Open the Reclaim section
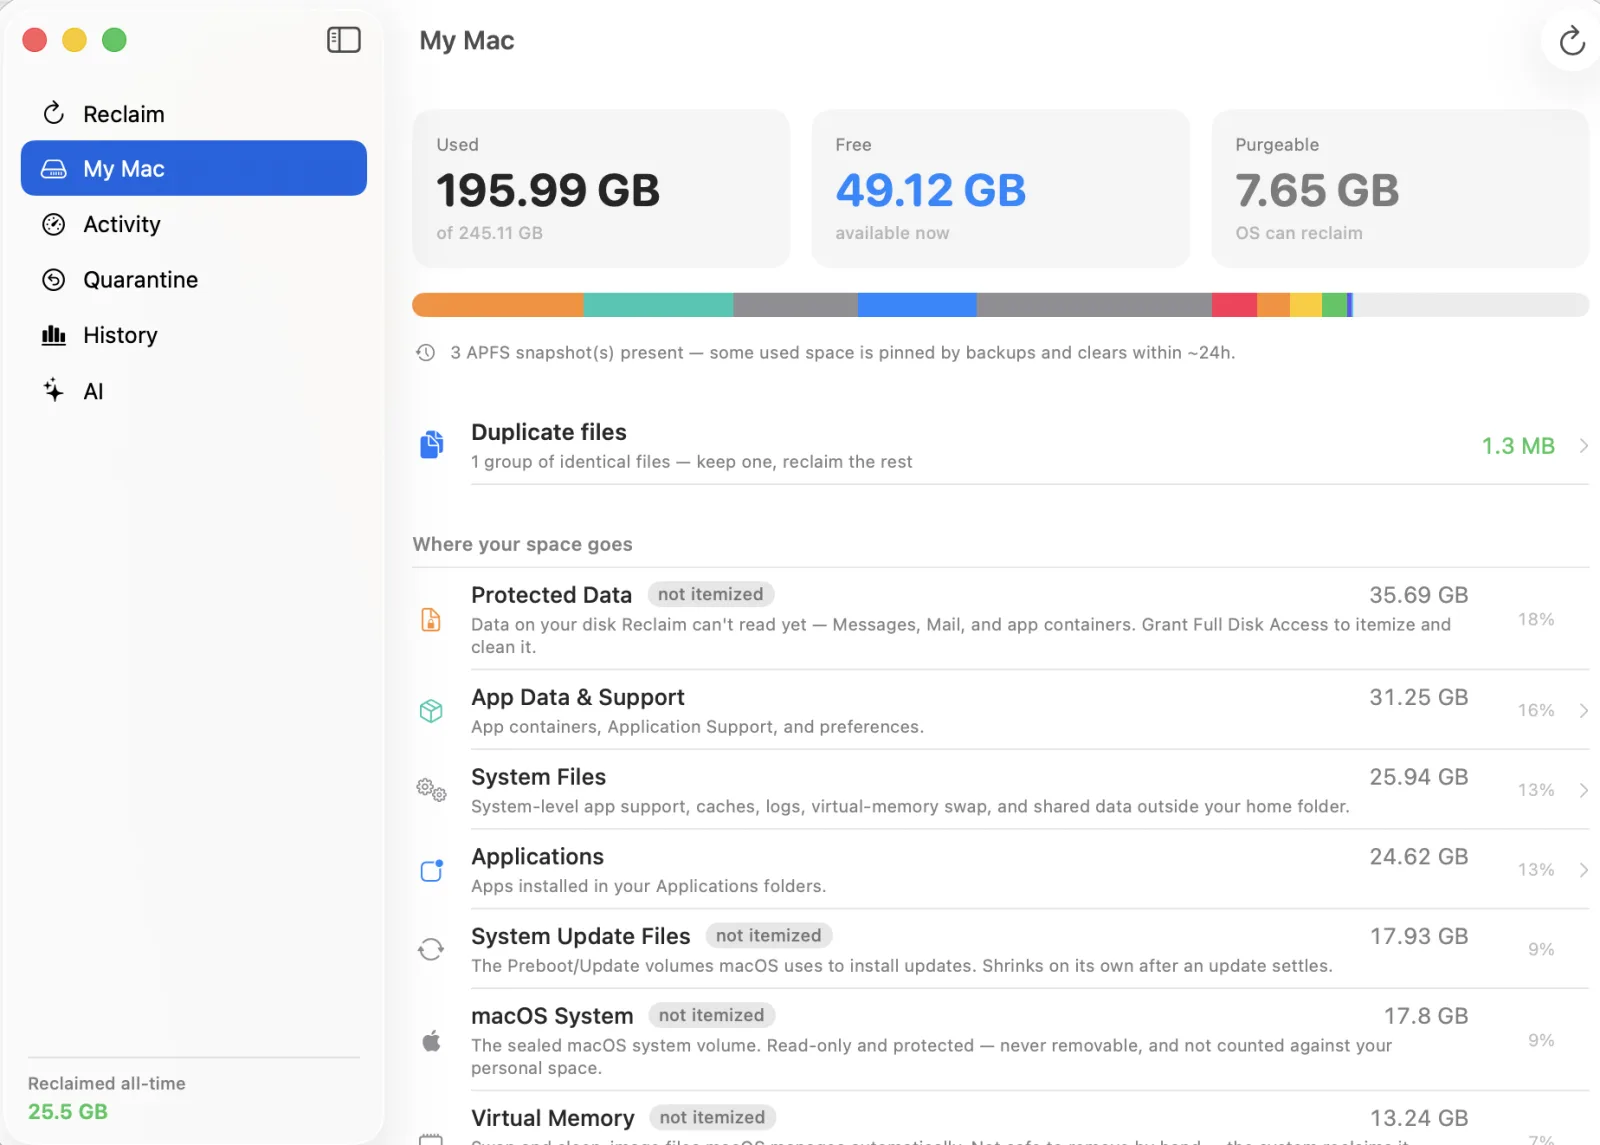Viewport: 1600px width, 1145px height. [x=194, y=114]
